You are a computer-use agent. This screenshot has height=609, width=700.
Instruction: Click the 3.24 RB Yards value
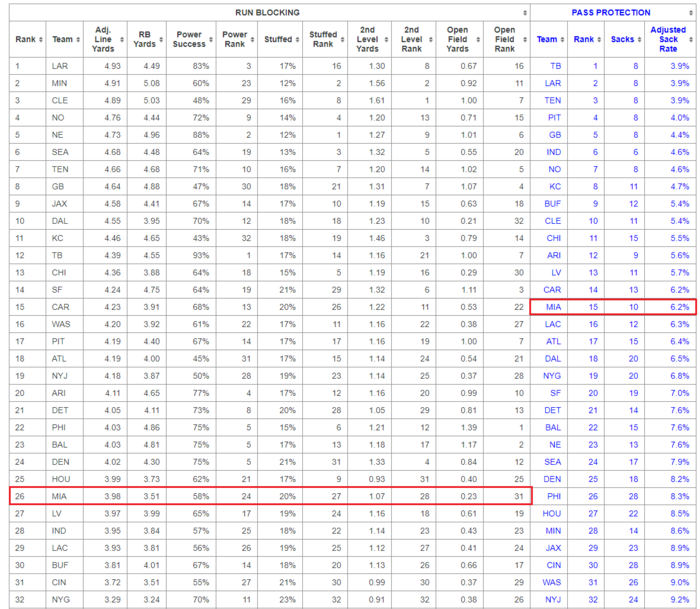pyautogui.click(x=152, y=600)
